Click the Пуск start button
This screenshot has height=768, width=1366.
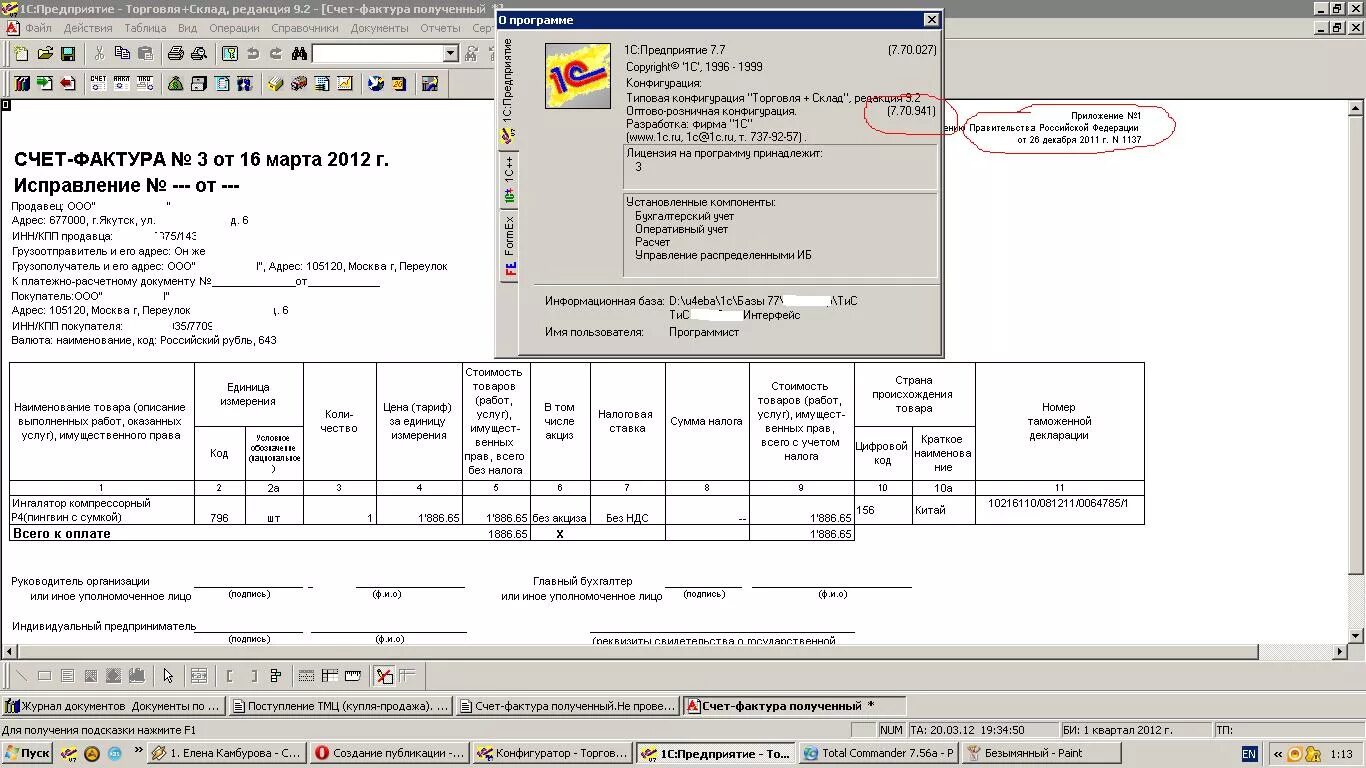tap(27, 753)
